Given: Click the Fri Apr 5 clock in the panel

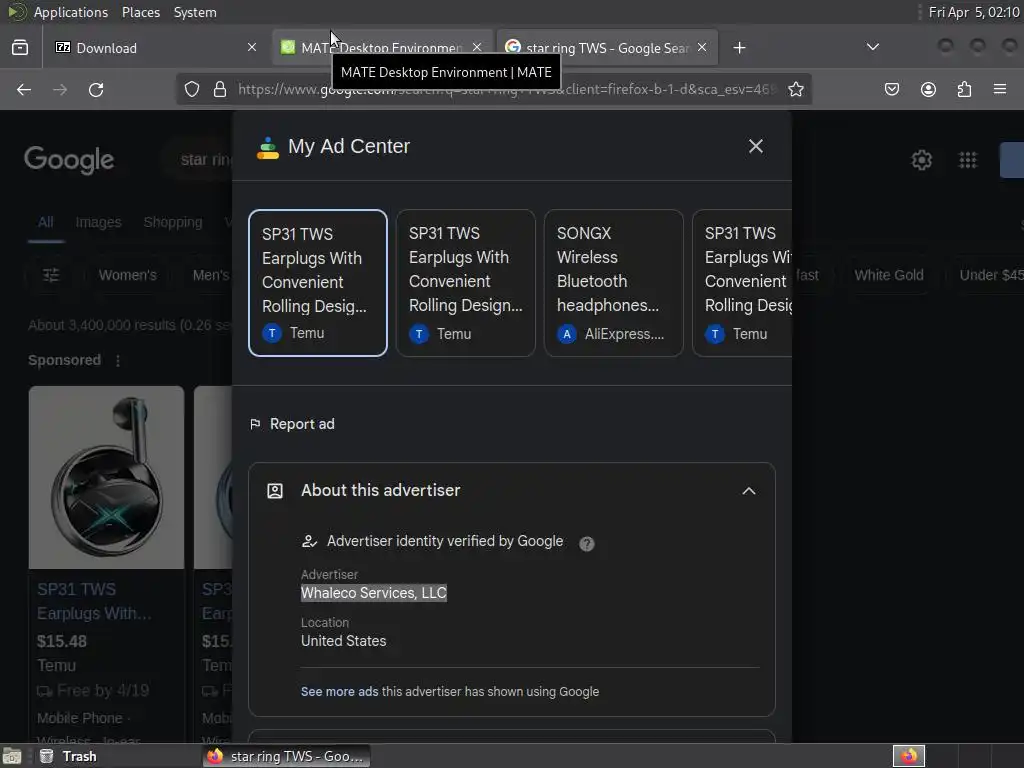Looking at the screenshot, I should tap(974, 12).
